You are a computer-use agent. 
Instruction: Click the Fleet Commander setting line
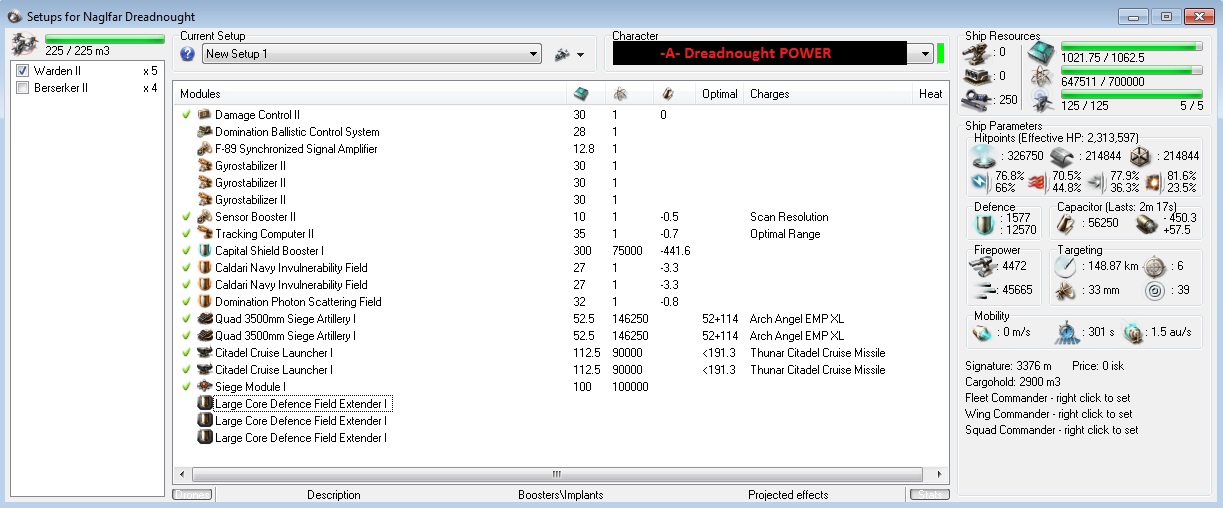(1049, 398)
